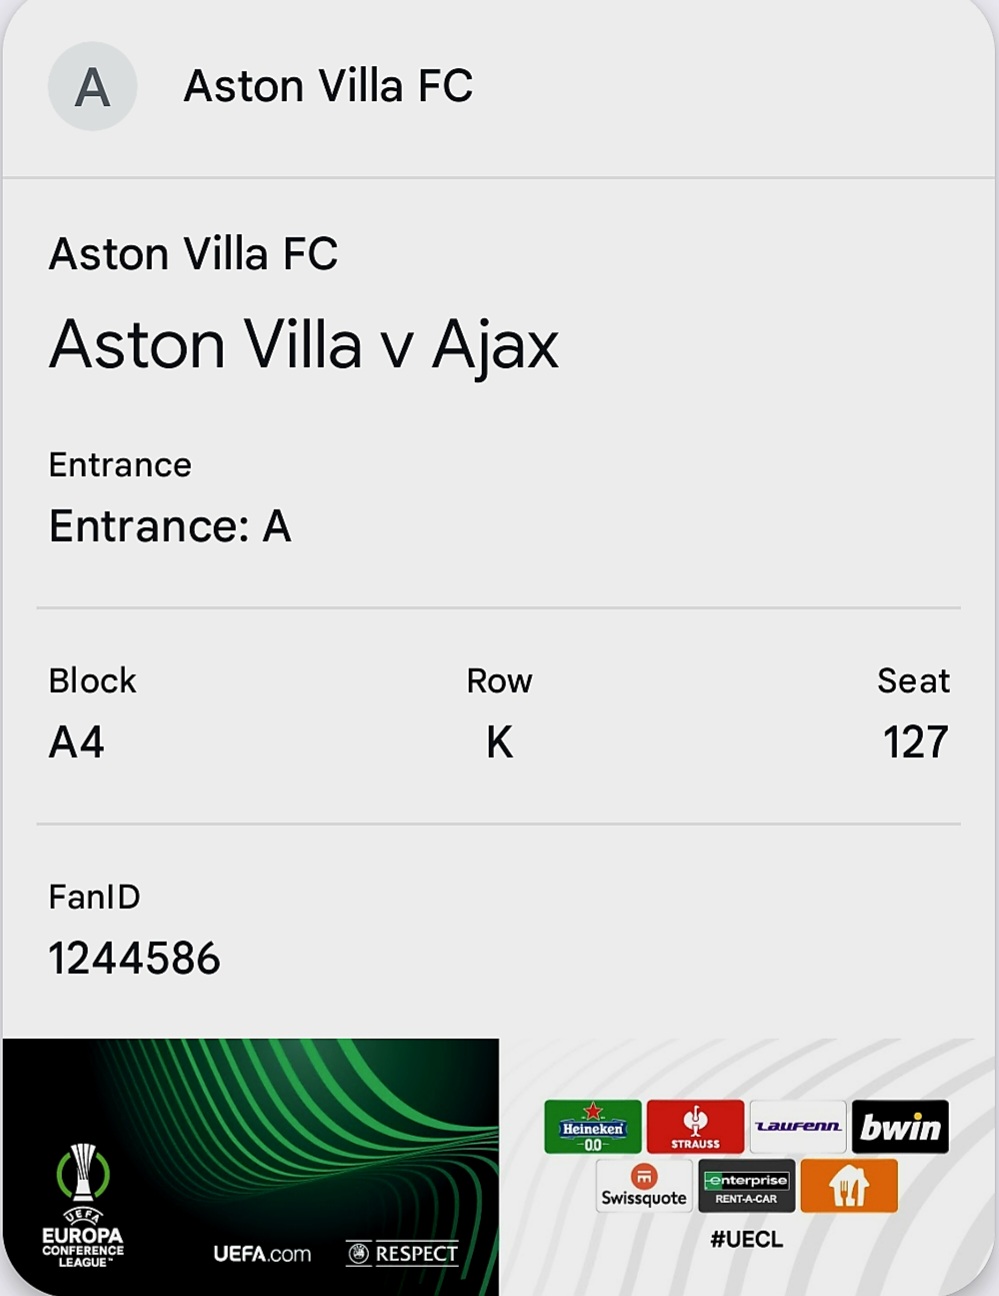999x1296 pixels.
Task: Click the black bwin sponsor logo
Action: tap(900, 1127)
